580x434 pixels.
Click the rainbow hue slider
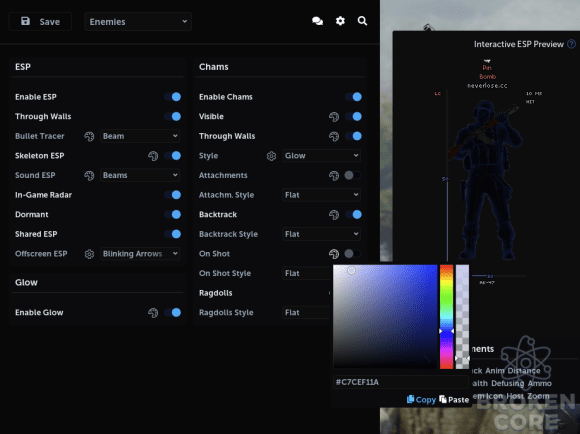pyautogui.click(x=446, y=317)
